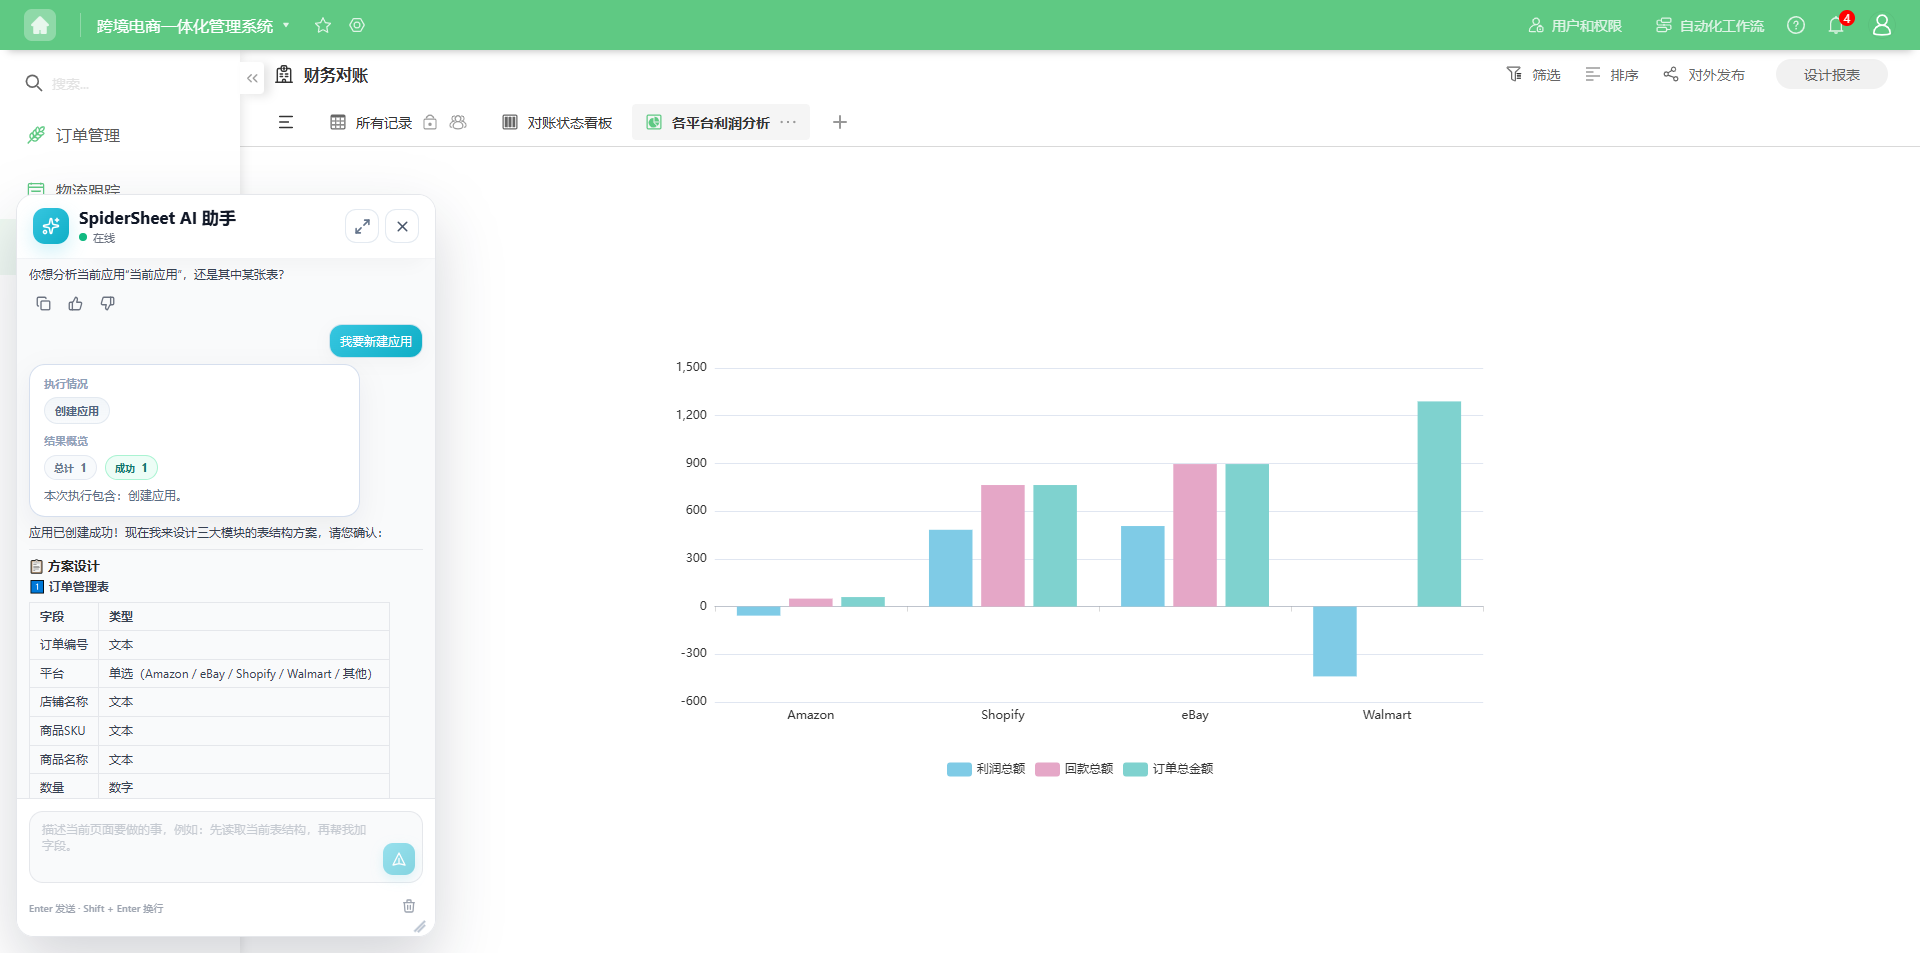This screenshot has height=953, width=1920.
Task: Toggle the view list hamburger icon
Action: coord(286,122)
